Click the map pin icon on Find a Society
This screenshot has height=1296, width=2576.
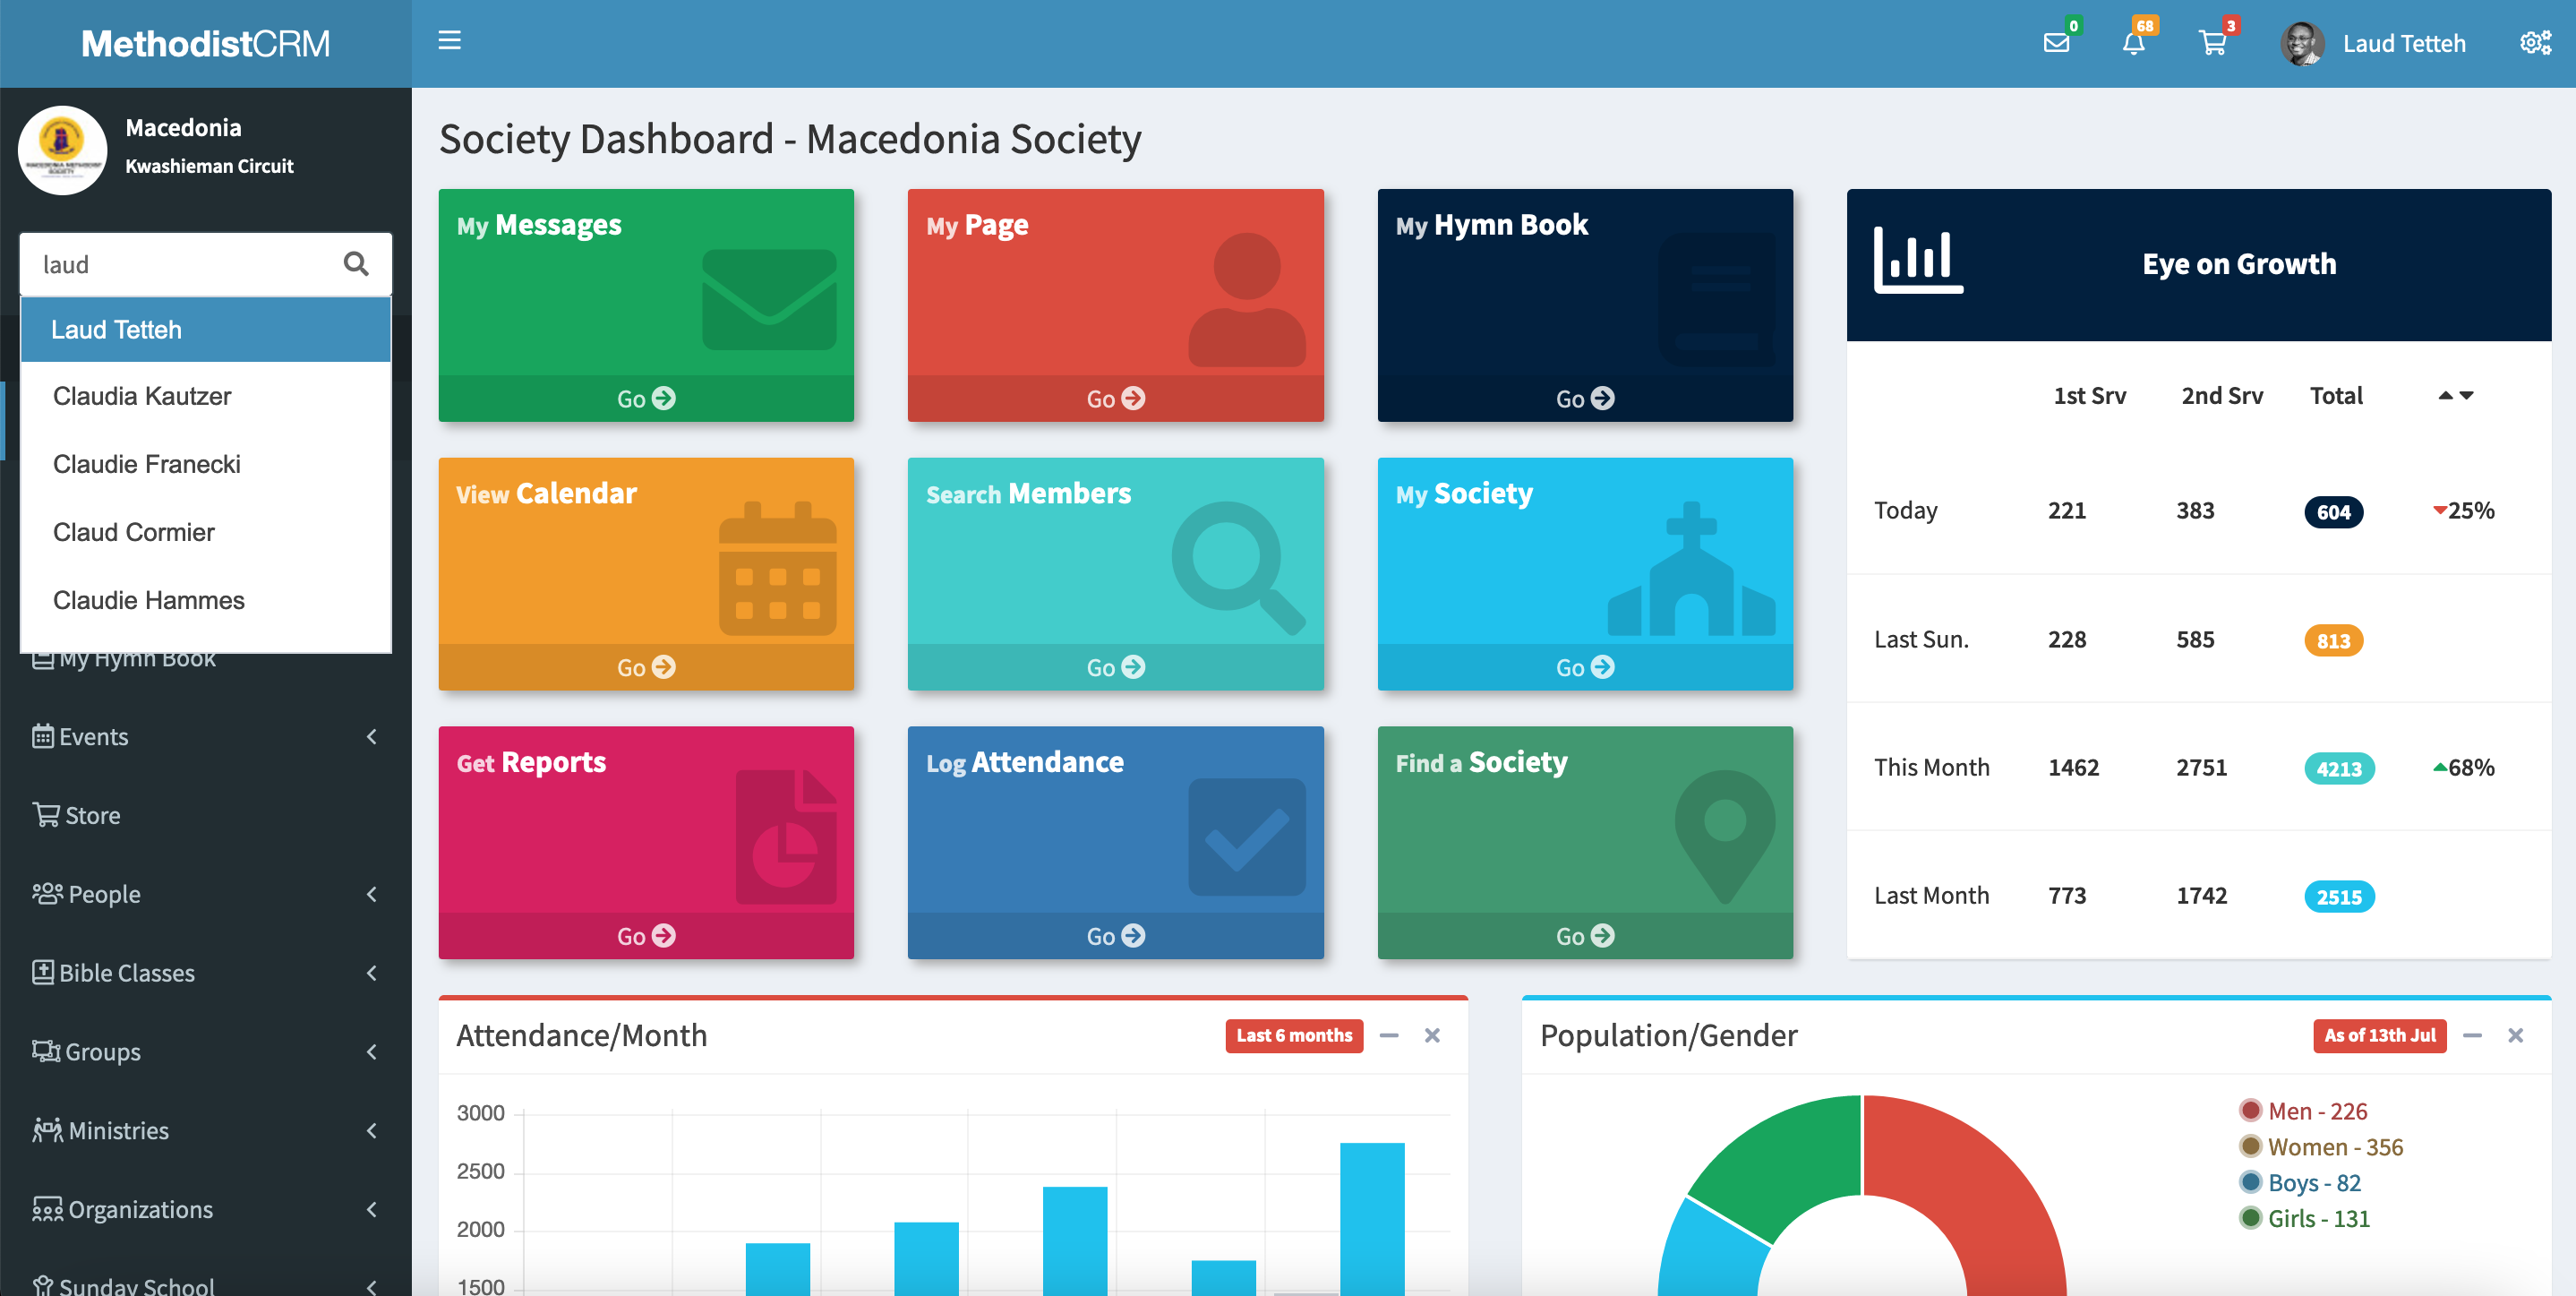(x=1725, y=837)
